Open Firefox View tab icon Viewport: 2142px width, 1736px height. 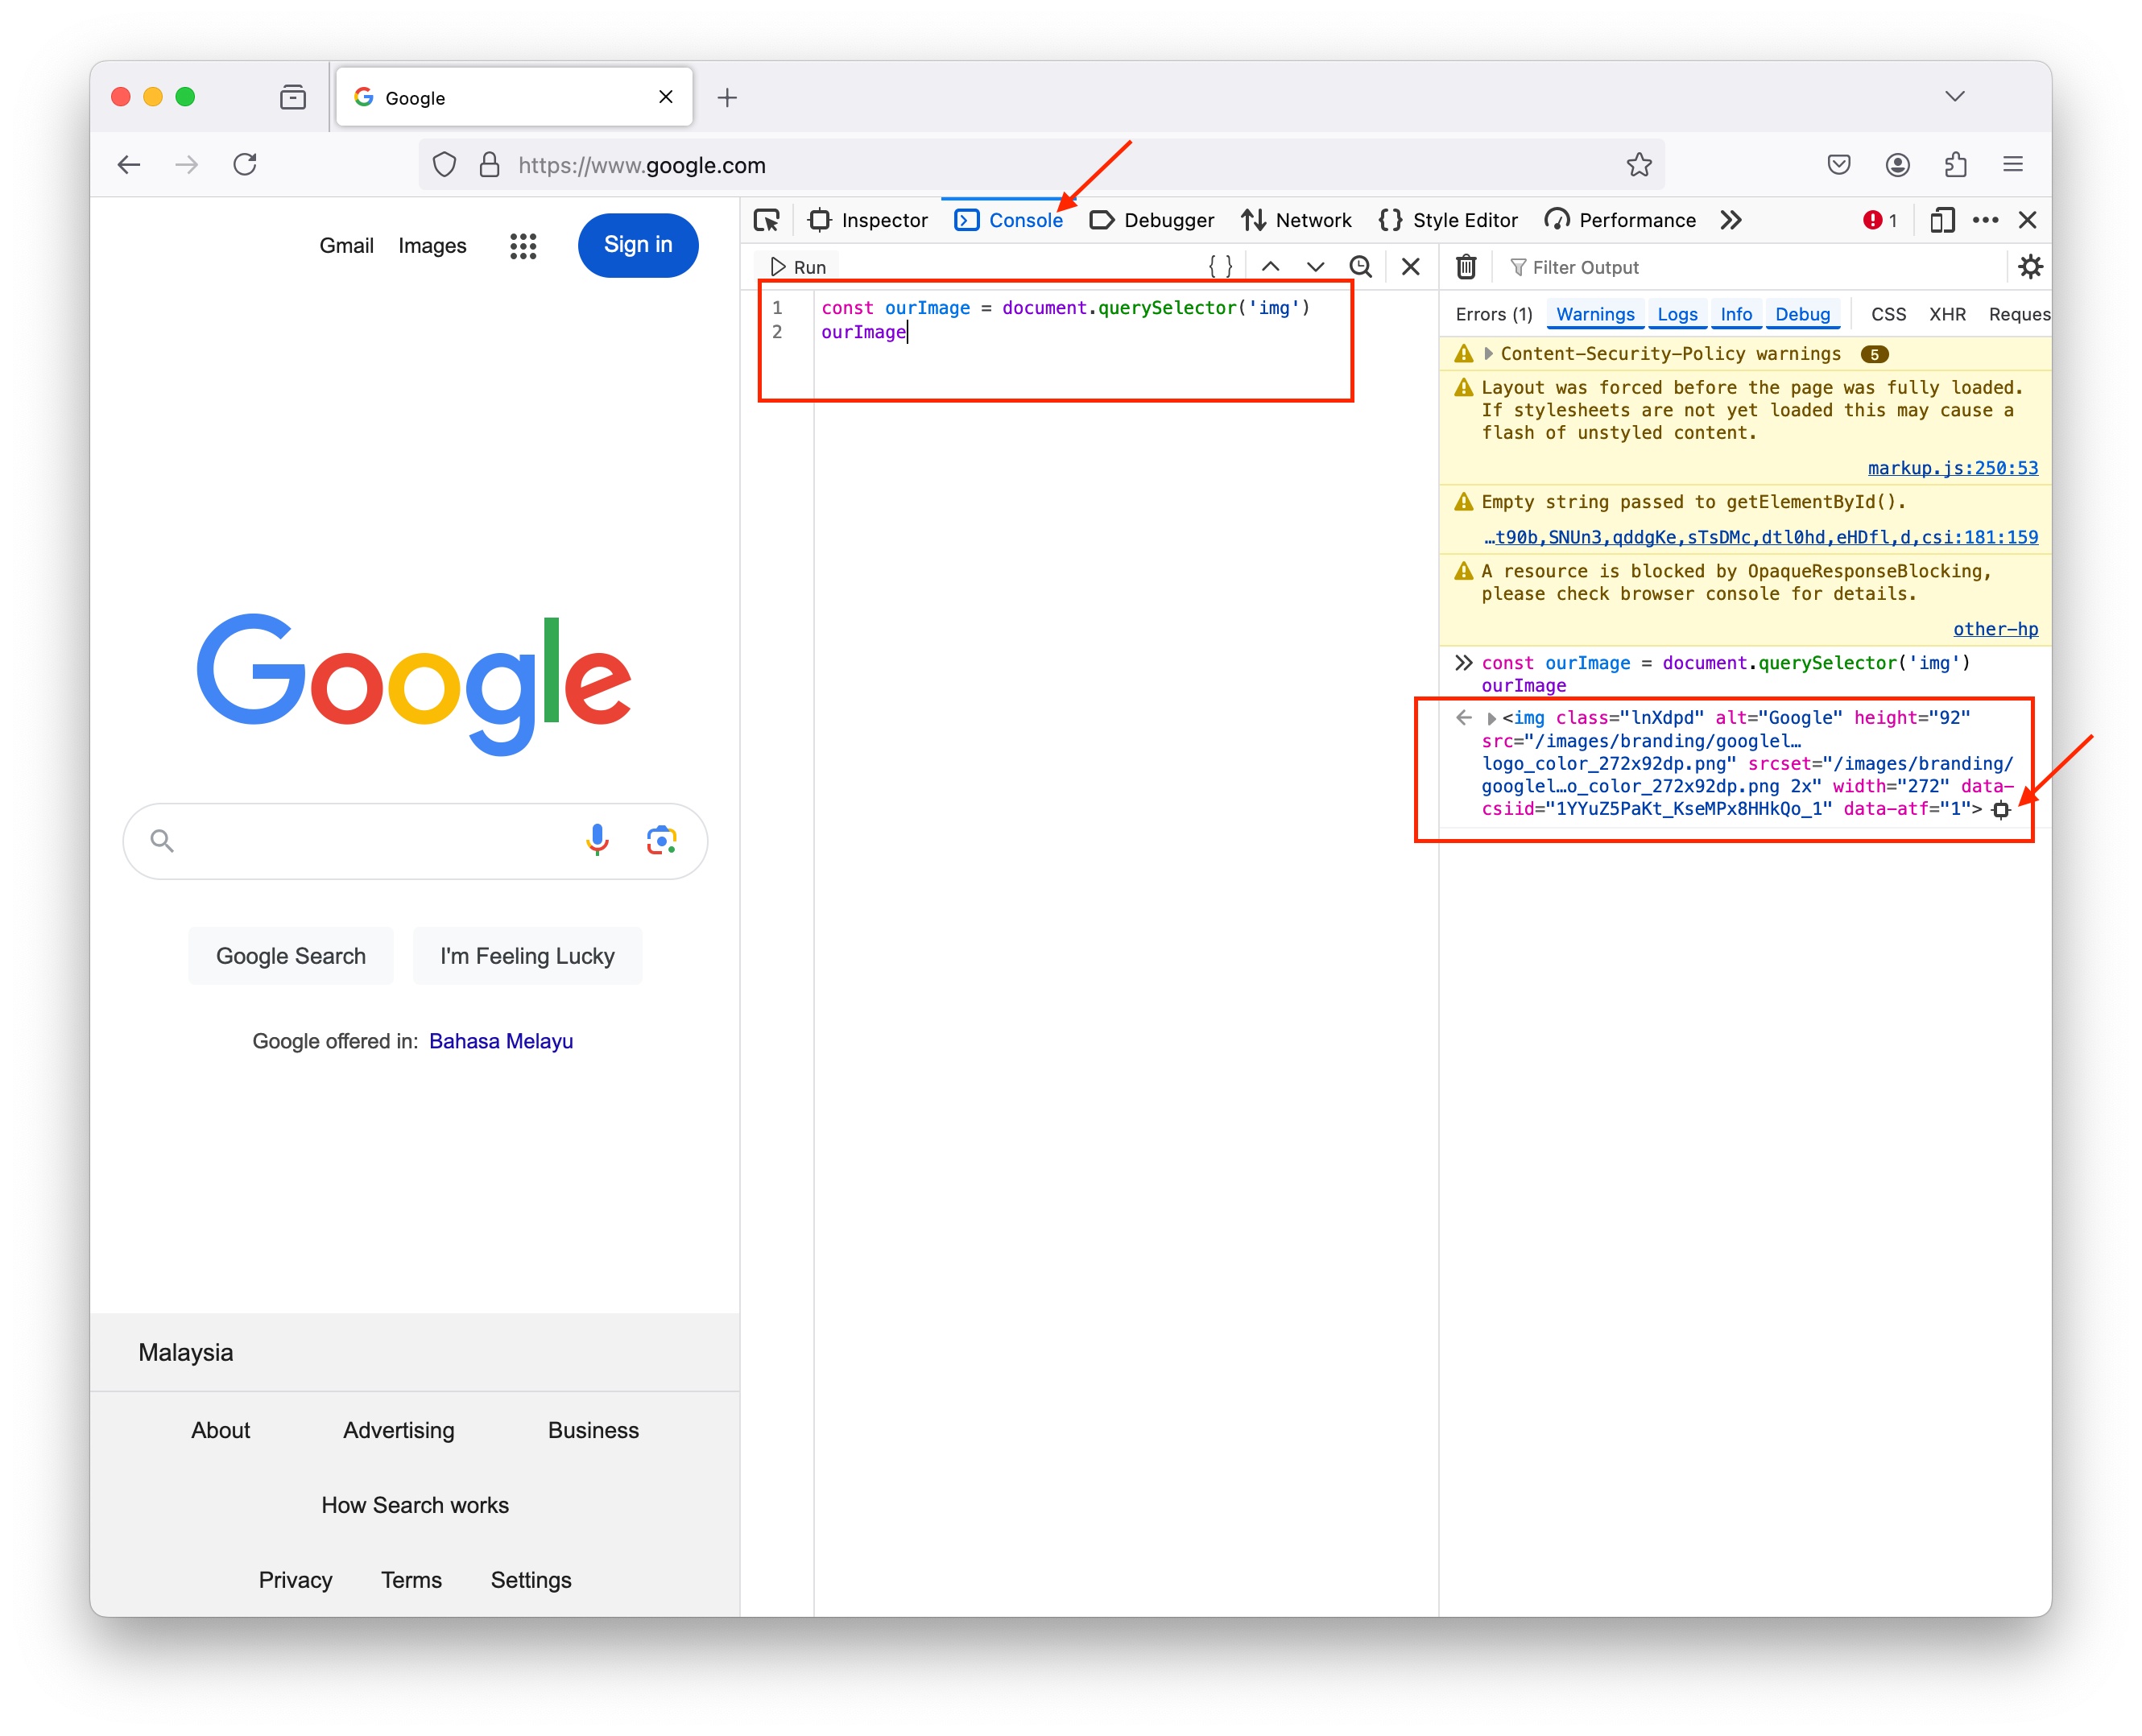293,97
